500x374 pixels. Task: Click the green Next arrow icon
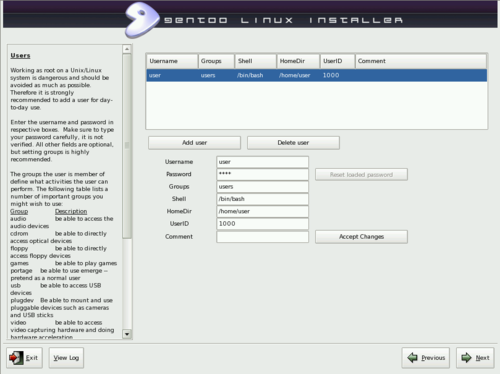coord(466,358)
